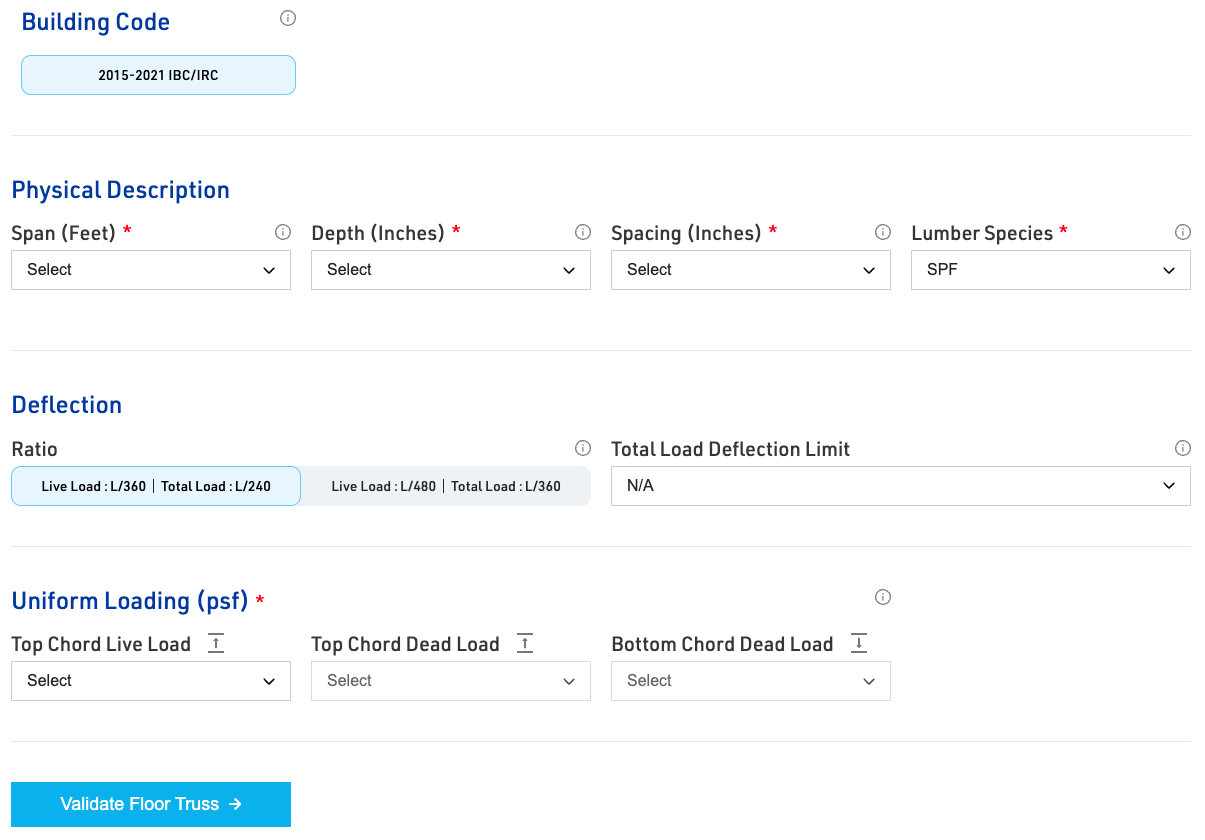Click info icon next to Lumber Species
This screenshot has height=840, width=1205.
click(1183, 232)
